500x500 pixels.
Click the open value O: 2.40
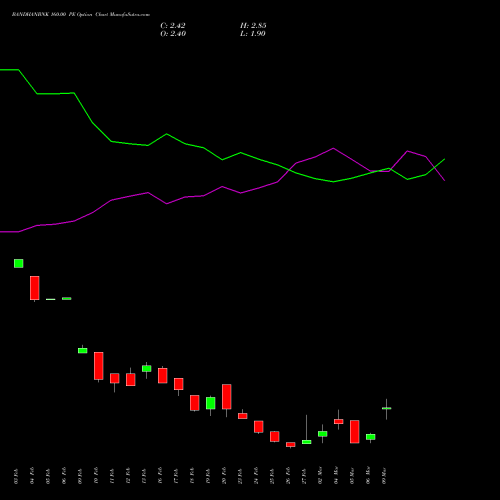pos(173,34)
